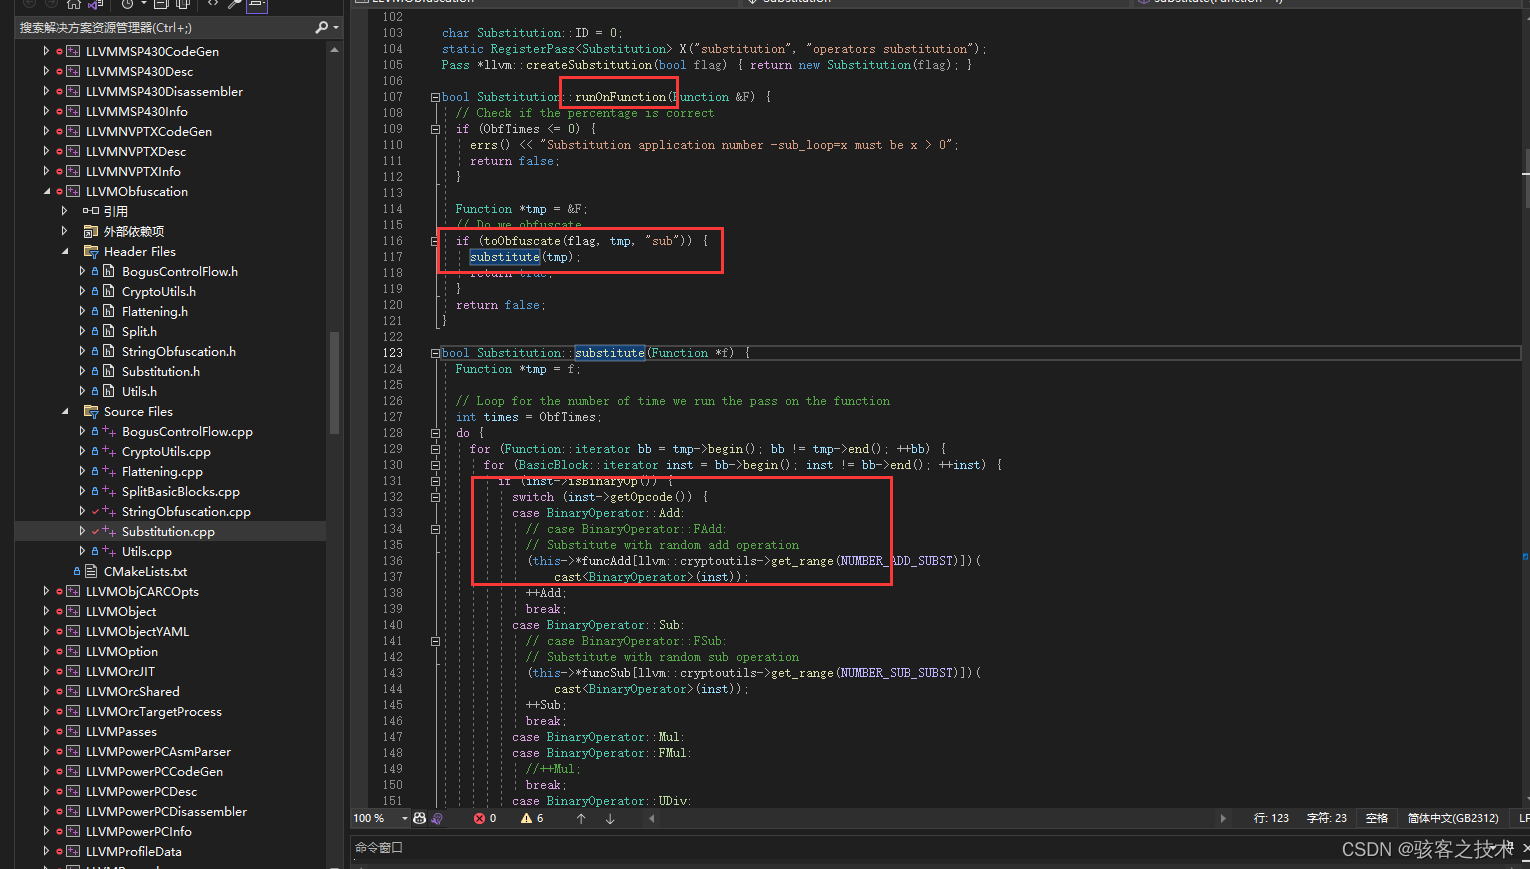Select the LLVMObject project
This screenshot has height=869, width=1530.
121,611
